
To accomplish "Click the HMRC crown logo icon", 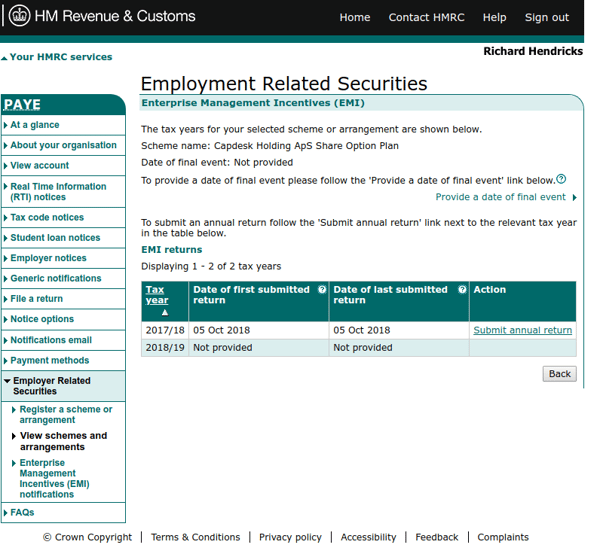I will pos(19,16).
